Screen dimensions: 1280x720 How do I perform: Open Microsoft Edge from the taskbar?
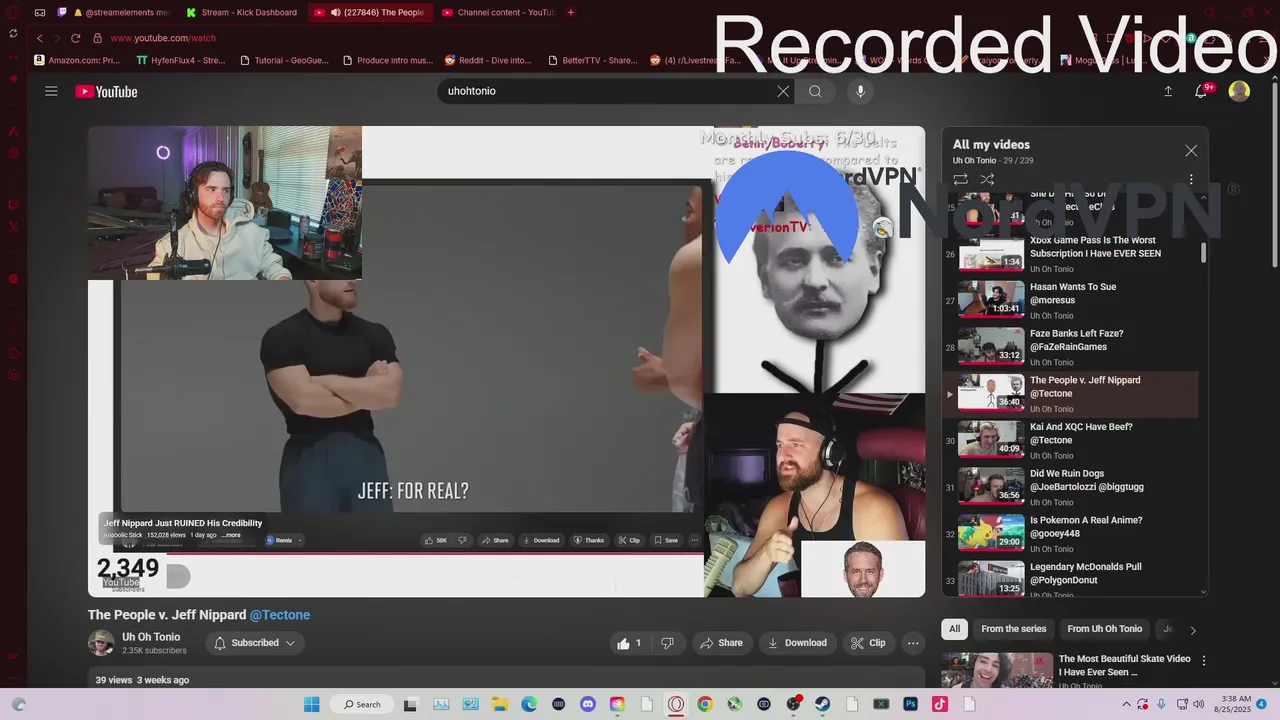coord(529,704)
